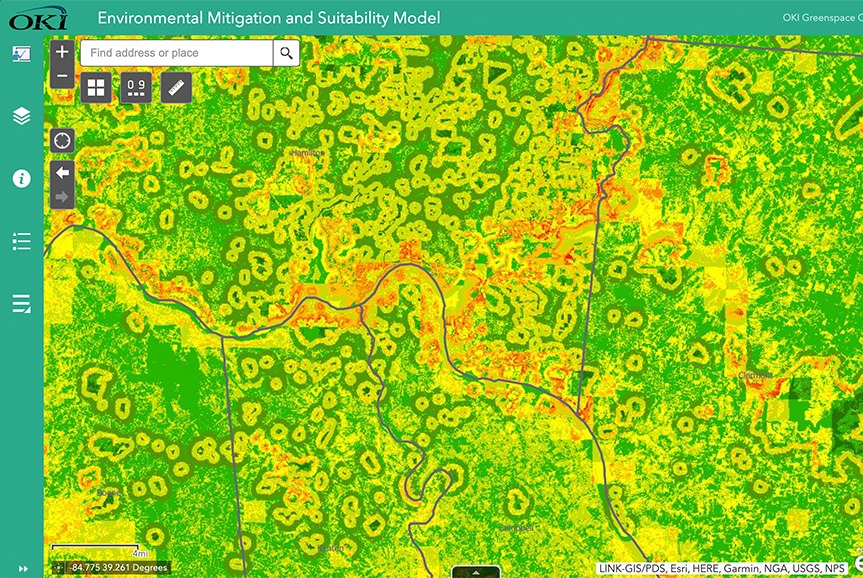The width and height of the screenshot is (863, 578).
Task: Click the previous extent back arrow
Action: point(61,173)
